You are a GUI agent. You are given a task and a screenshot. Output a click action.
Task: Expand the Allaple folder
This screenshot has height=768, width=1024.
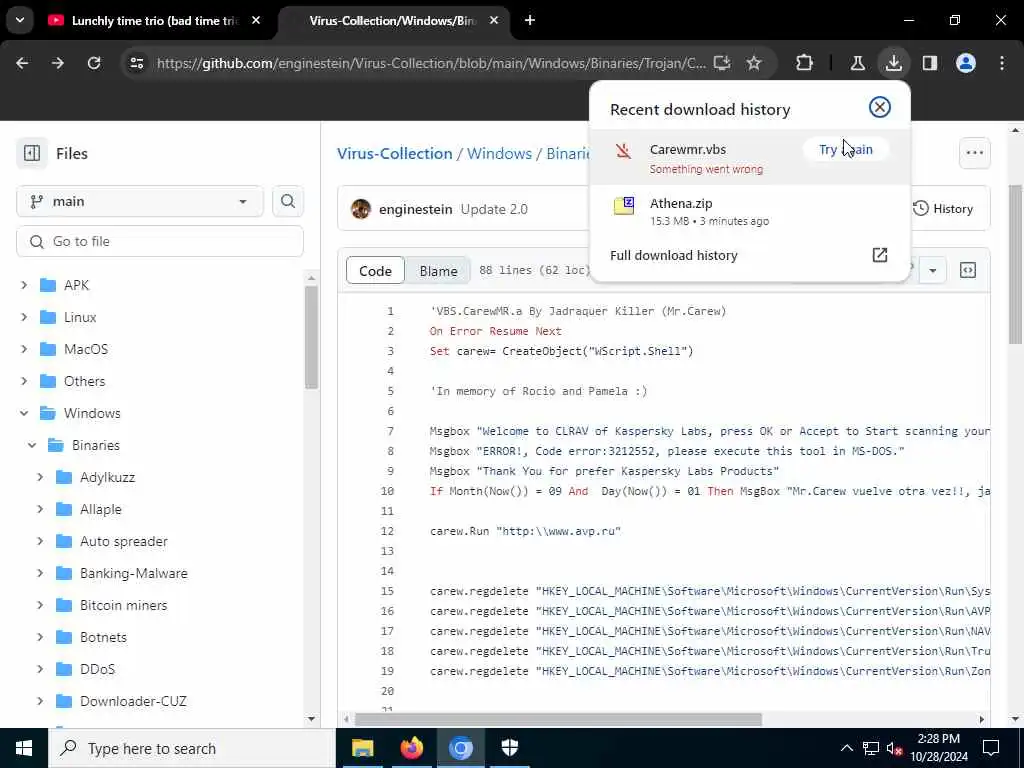coord(40,509)
